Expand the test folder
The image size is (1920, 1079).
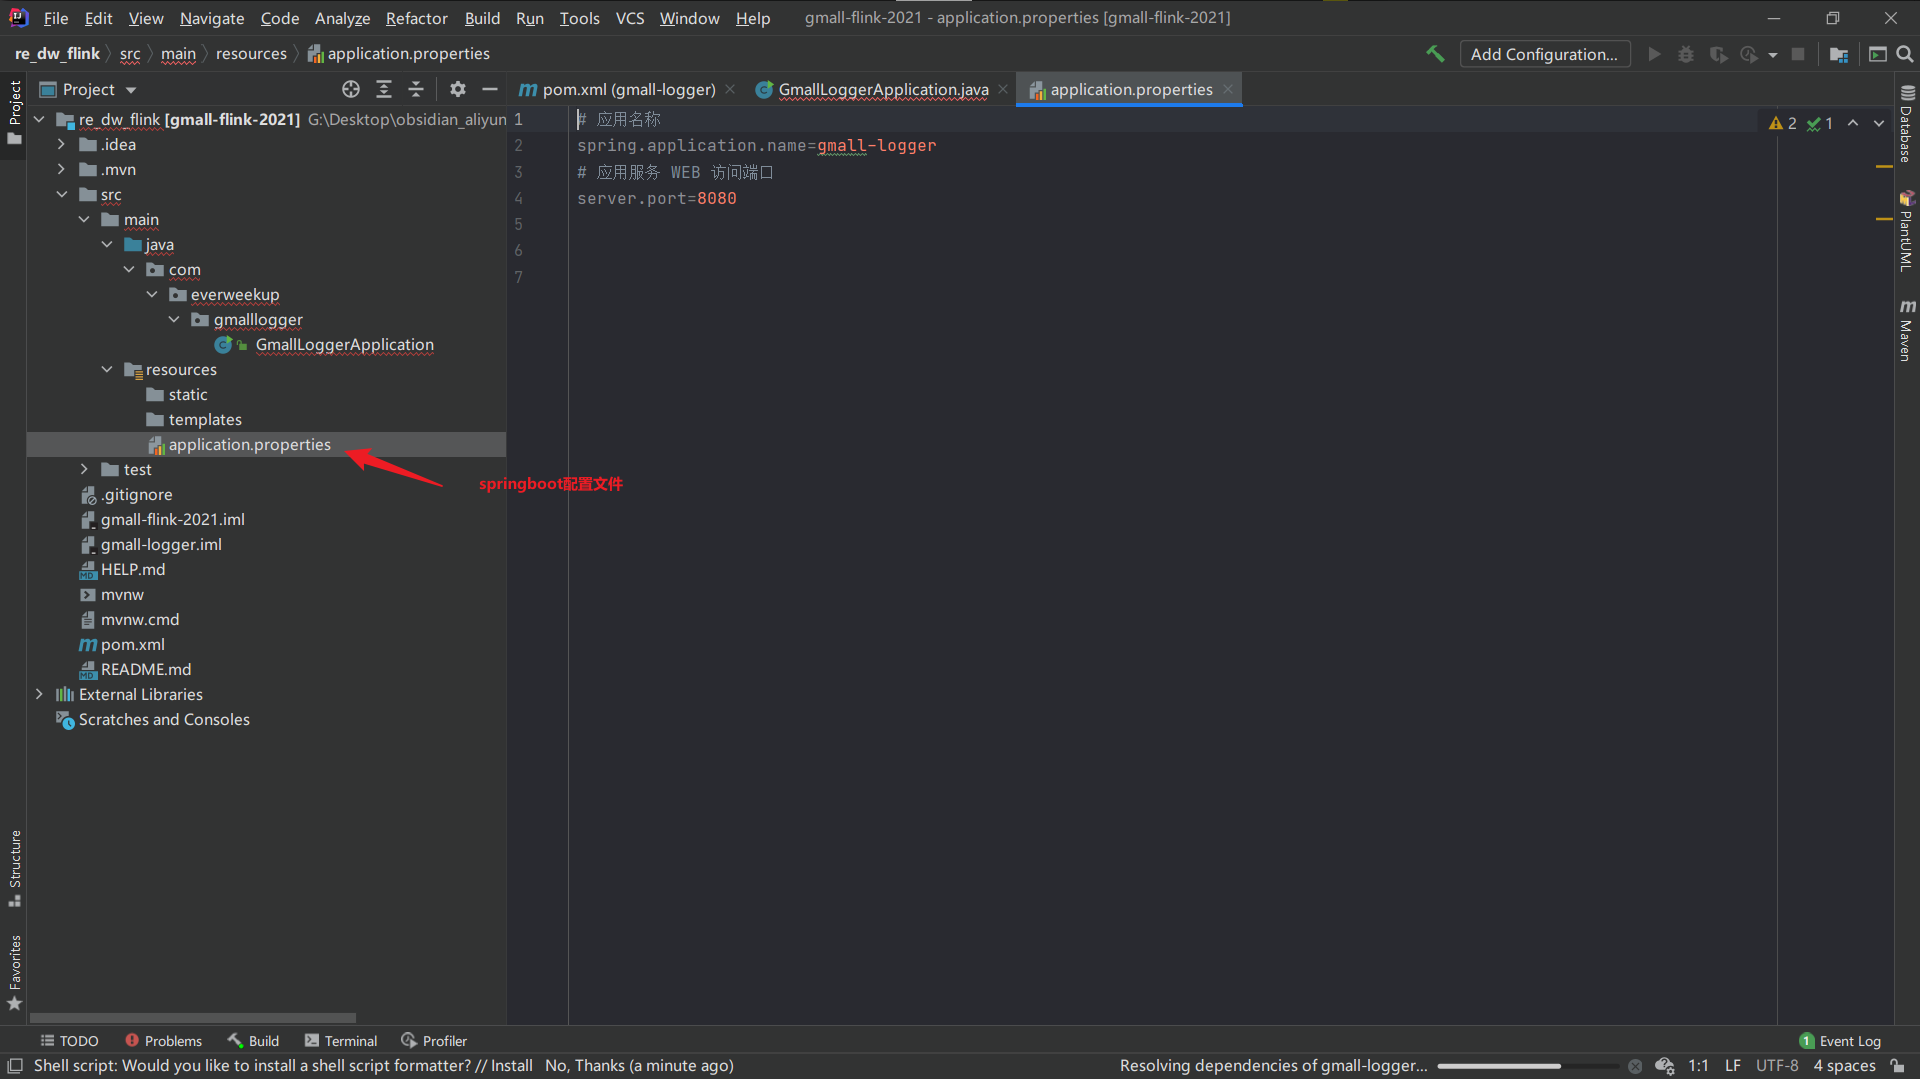(85, 469)
